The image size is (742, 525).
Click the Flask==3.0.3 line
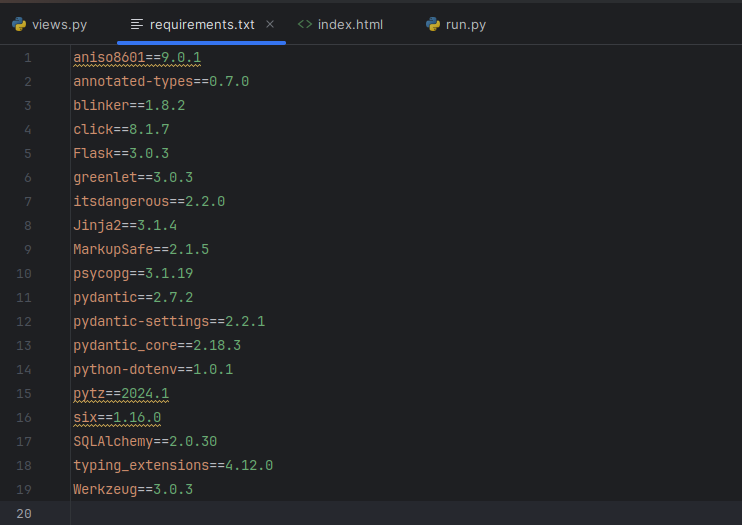coord(121,153)
